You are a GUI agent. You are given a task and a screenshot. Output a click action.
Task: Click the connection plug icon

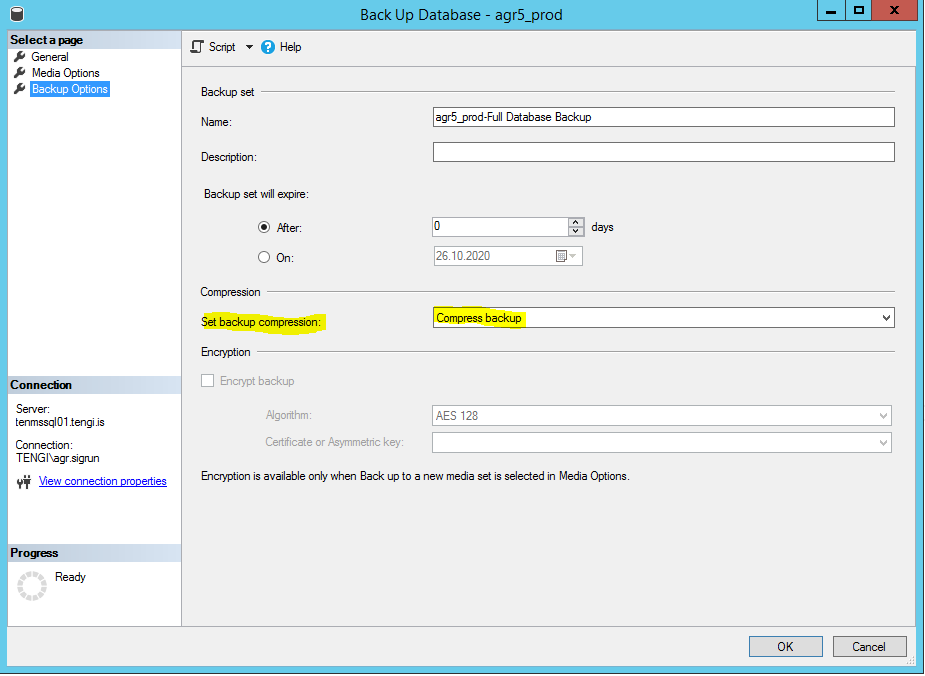24,482
